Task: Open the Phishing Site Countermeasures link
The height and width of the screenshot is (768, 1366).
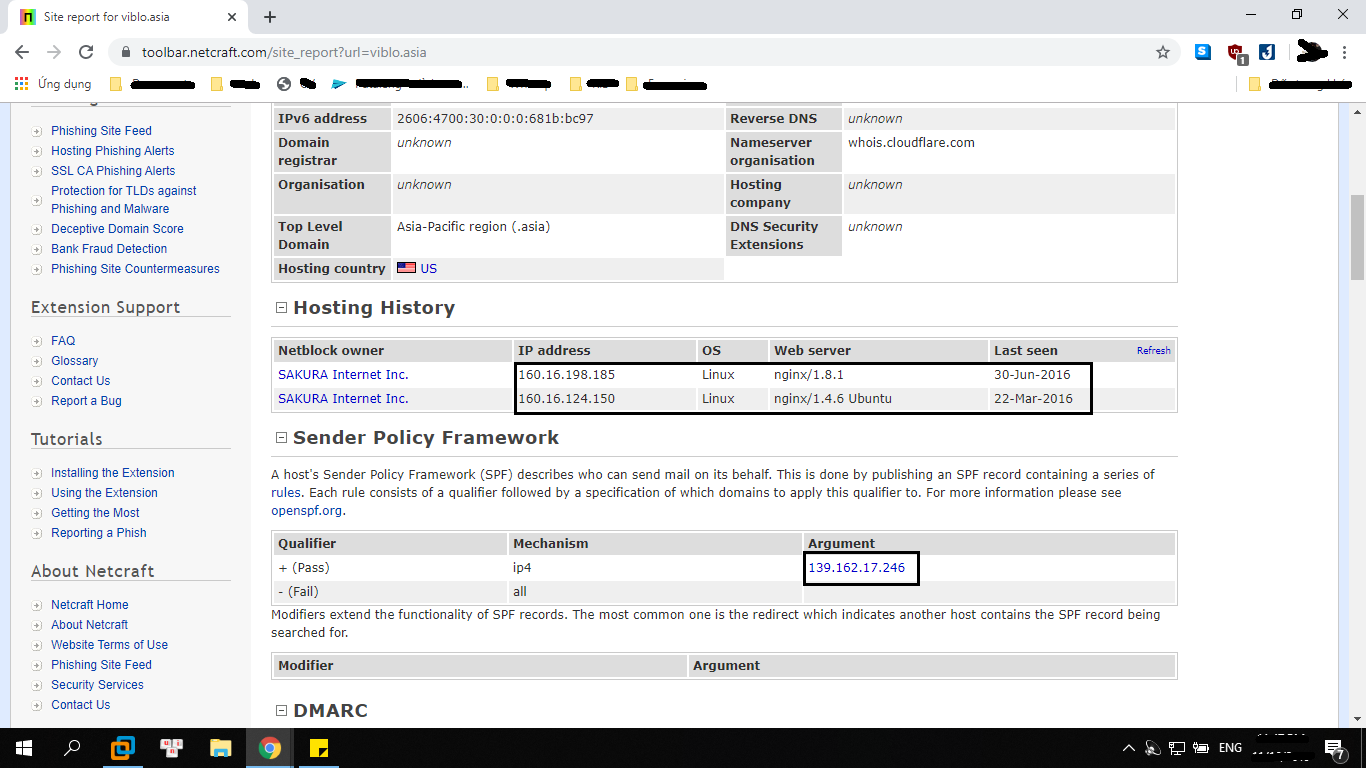Action: pyautogui.click(x=135, y=269)
